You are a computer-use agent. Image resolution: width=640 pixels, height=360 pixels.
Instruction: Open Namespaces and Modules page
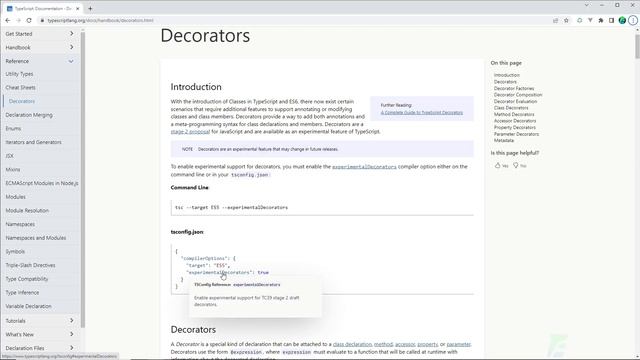tap(36, 238)
